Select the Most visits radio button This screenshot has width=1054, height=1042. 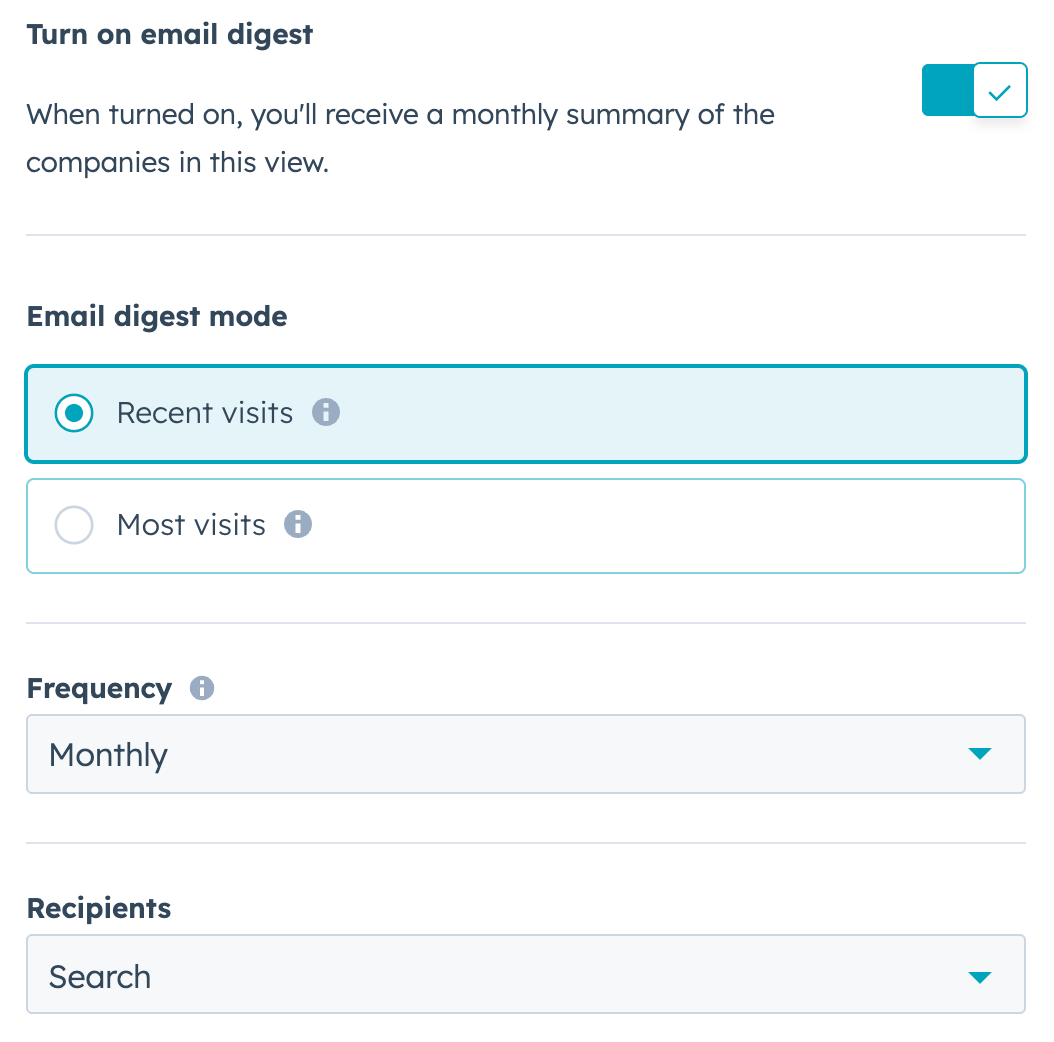(74, 524)
